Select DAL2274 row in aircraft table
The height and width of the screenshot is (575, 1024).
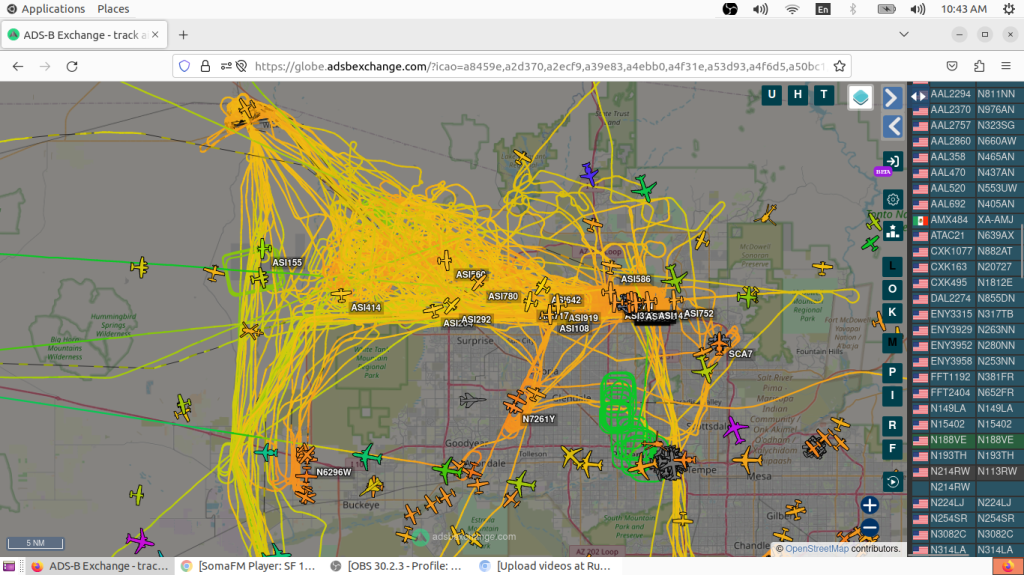(x=965, y=299)
